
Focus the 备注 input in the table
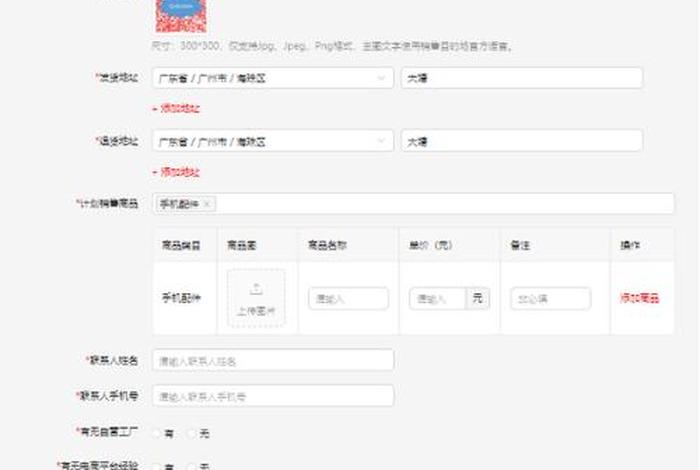(x=550, y=299)
